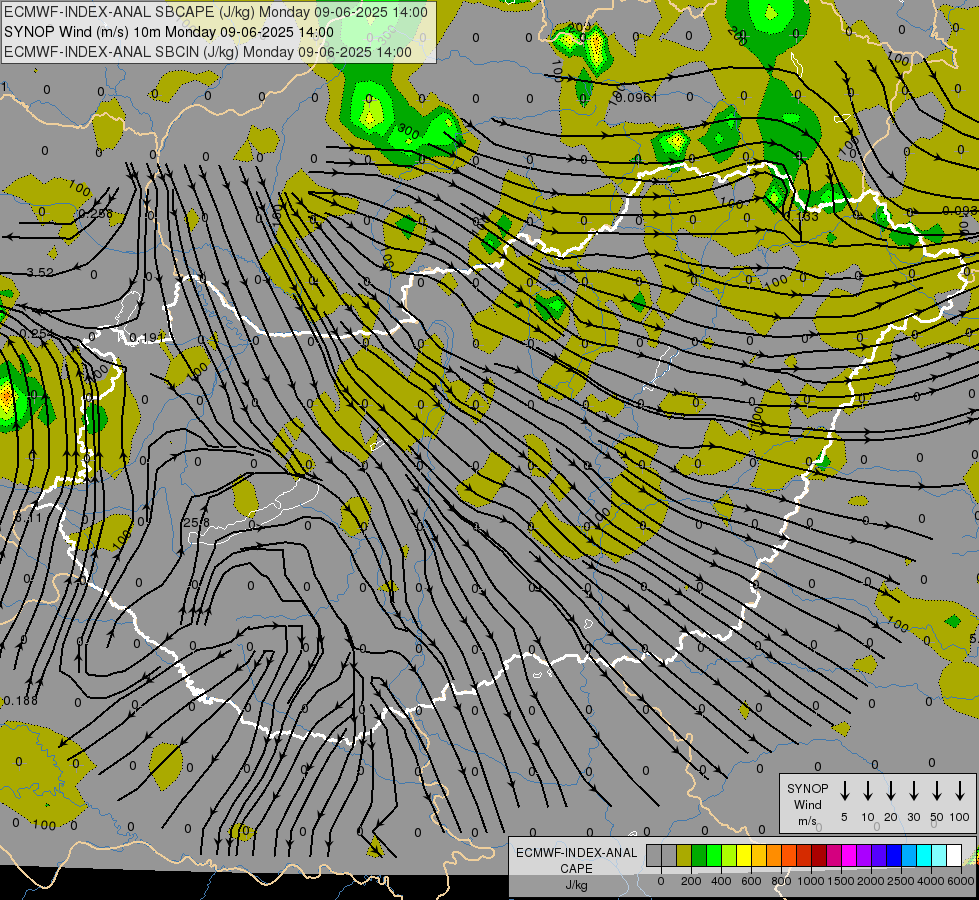Image resolution: width=979 pixels, height=900 pixels.
Task: Click the '0.0961' value on the map
Action: tap(636, 97)
